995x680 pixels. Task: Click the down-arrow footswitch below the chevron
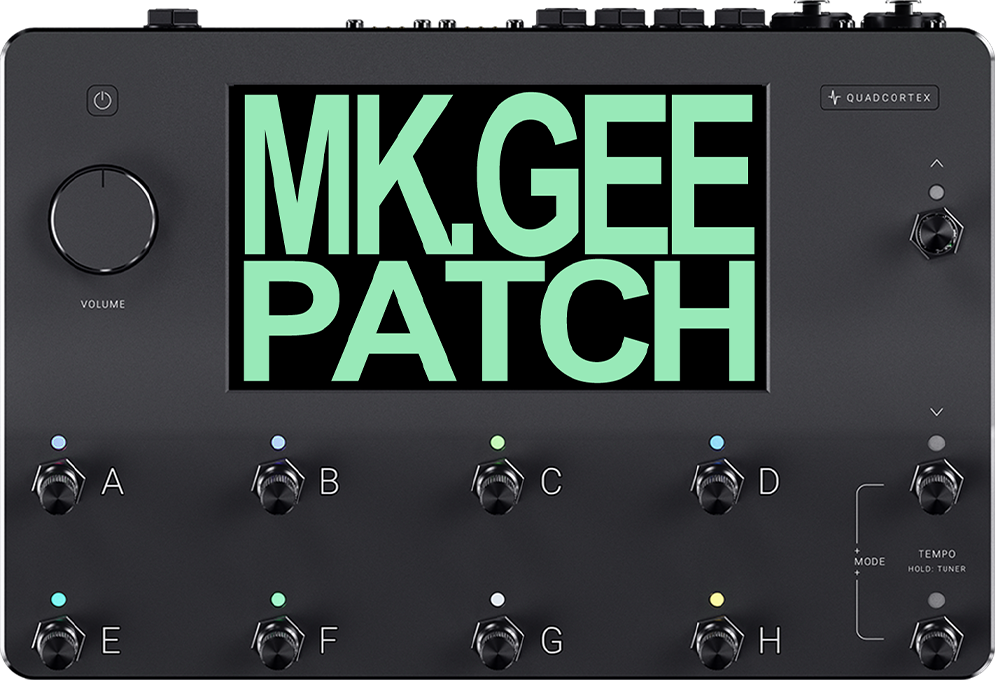tap(937, 487)
